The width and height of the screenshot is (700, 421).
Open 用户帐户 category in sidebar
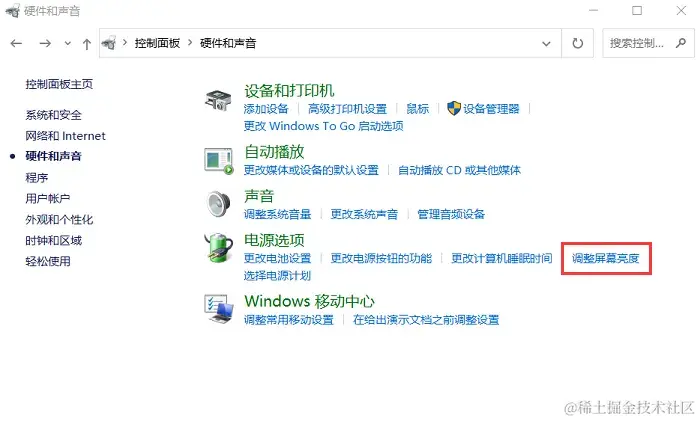coord(48,198)
